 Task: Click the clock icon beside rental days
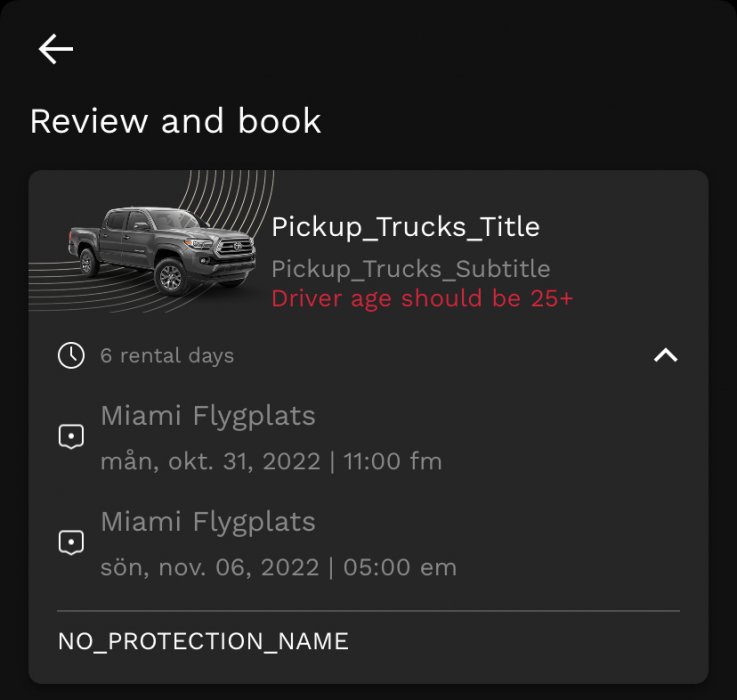71,355
